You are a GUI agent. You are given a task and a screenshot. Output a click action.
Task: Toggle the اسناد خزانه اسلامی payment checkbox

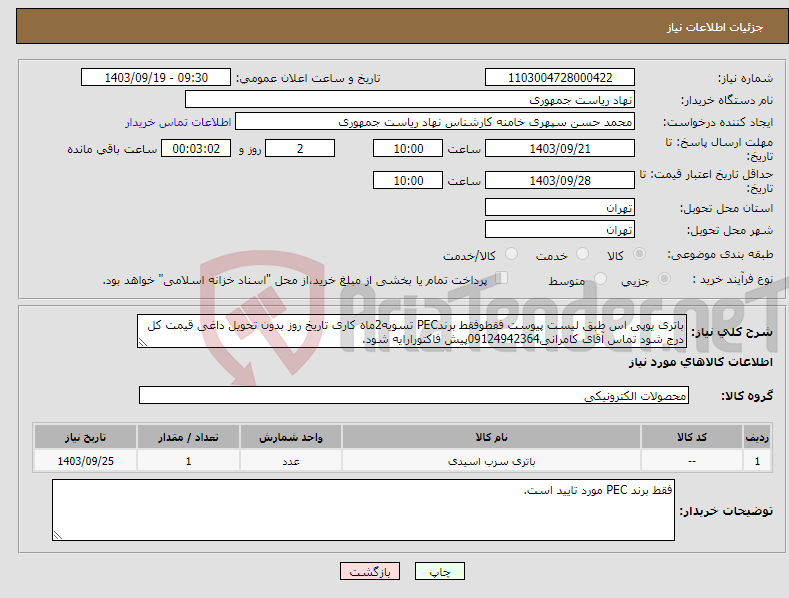tap(502, 278)
